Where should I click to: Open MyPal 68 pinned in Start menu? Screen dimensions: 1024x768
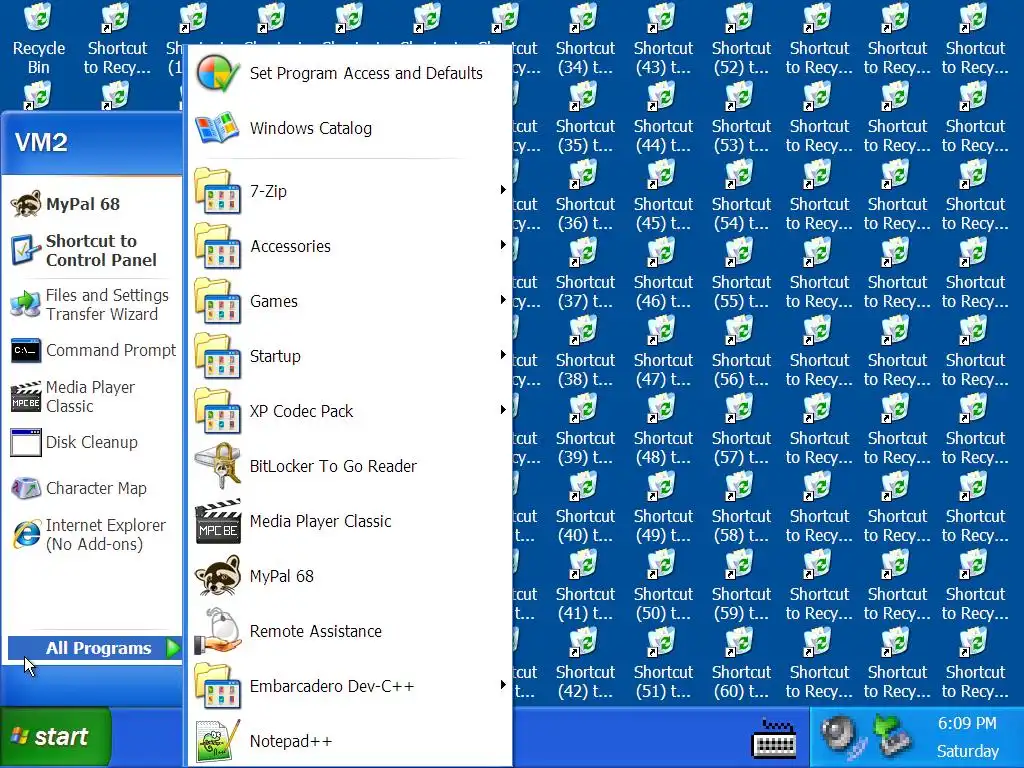93,204
